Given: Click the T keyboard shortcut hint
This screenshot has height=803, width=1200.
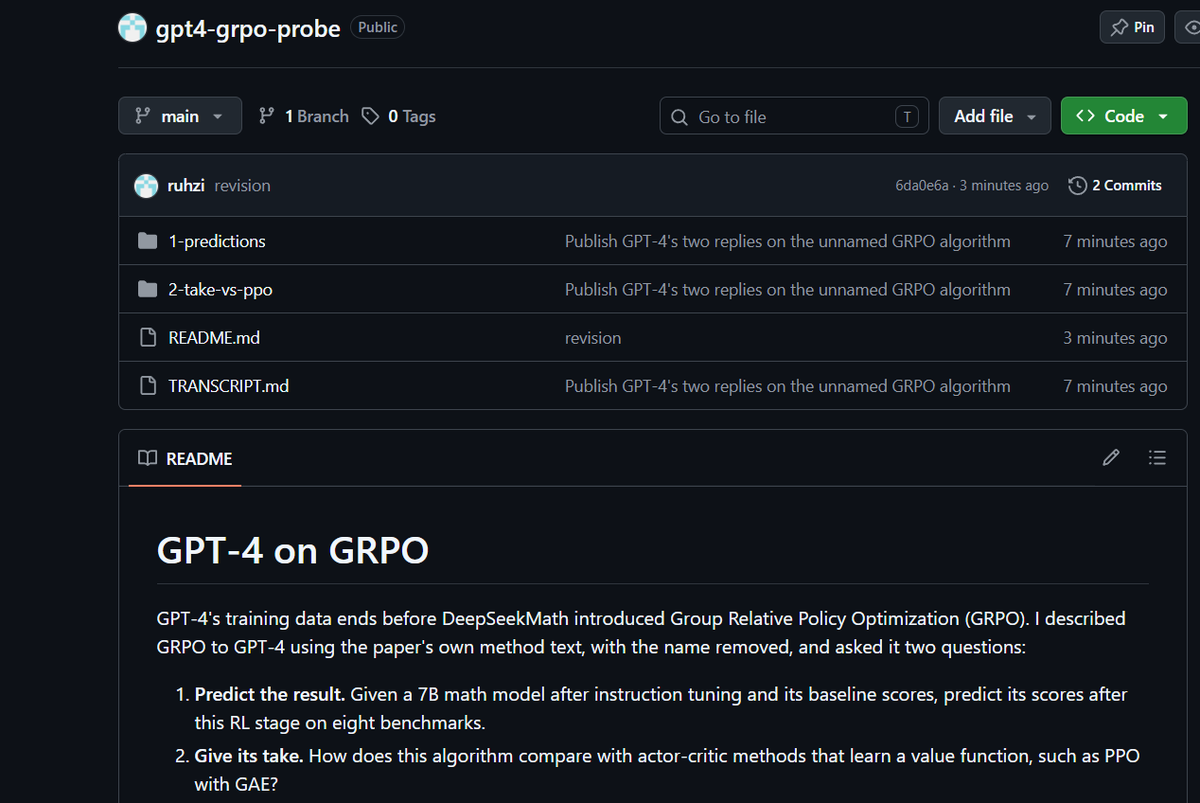Looking at the screenshot, I should 906,117.
